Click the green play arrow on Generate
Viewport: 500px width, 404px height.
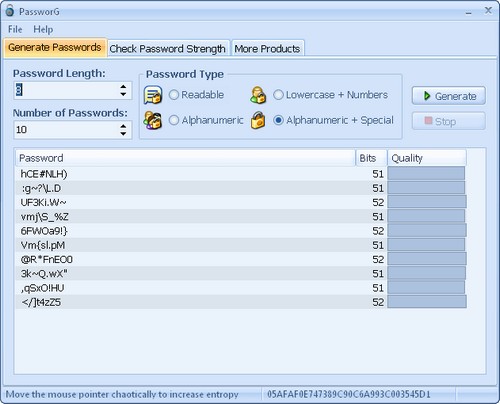[427, 96]
